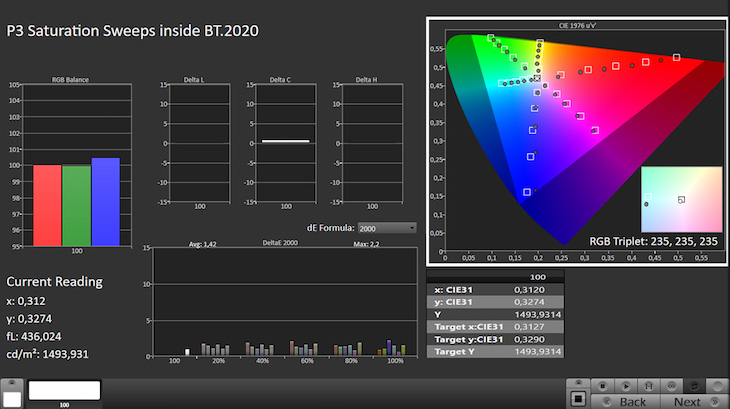Click the 100% bar group in DeltaE chart

coord(392,348)
